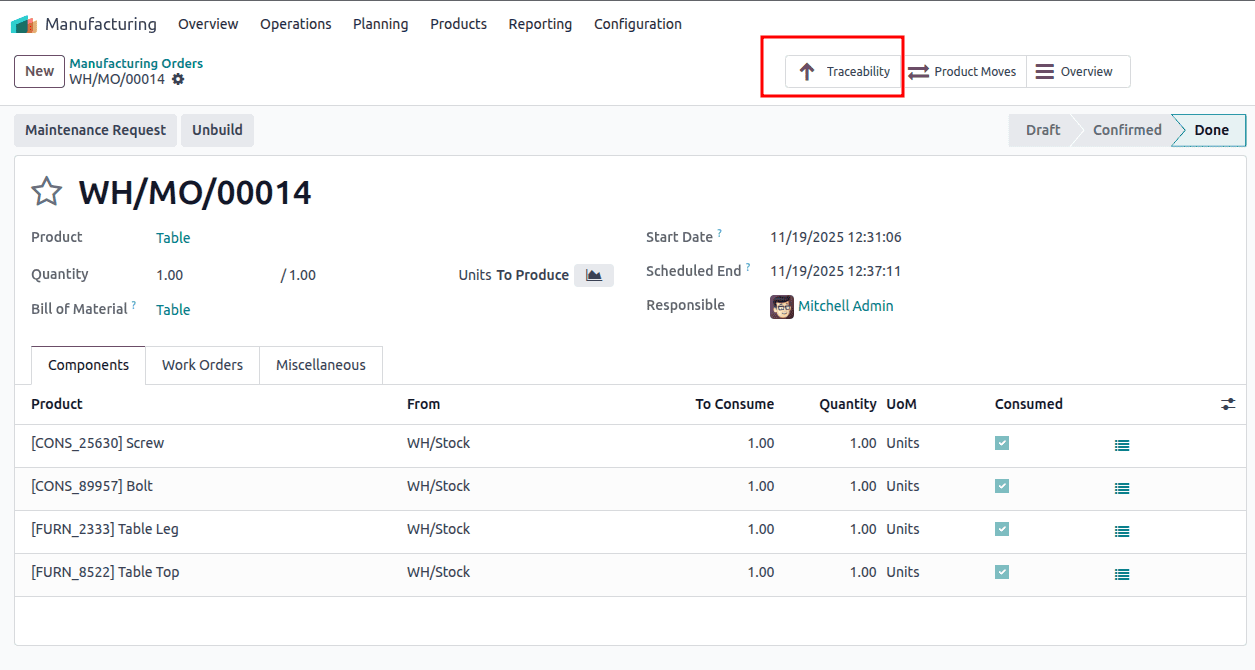Click the Traceability upload-arrow icon

pyautogui.click(x=808, y=71)
